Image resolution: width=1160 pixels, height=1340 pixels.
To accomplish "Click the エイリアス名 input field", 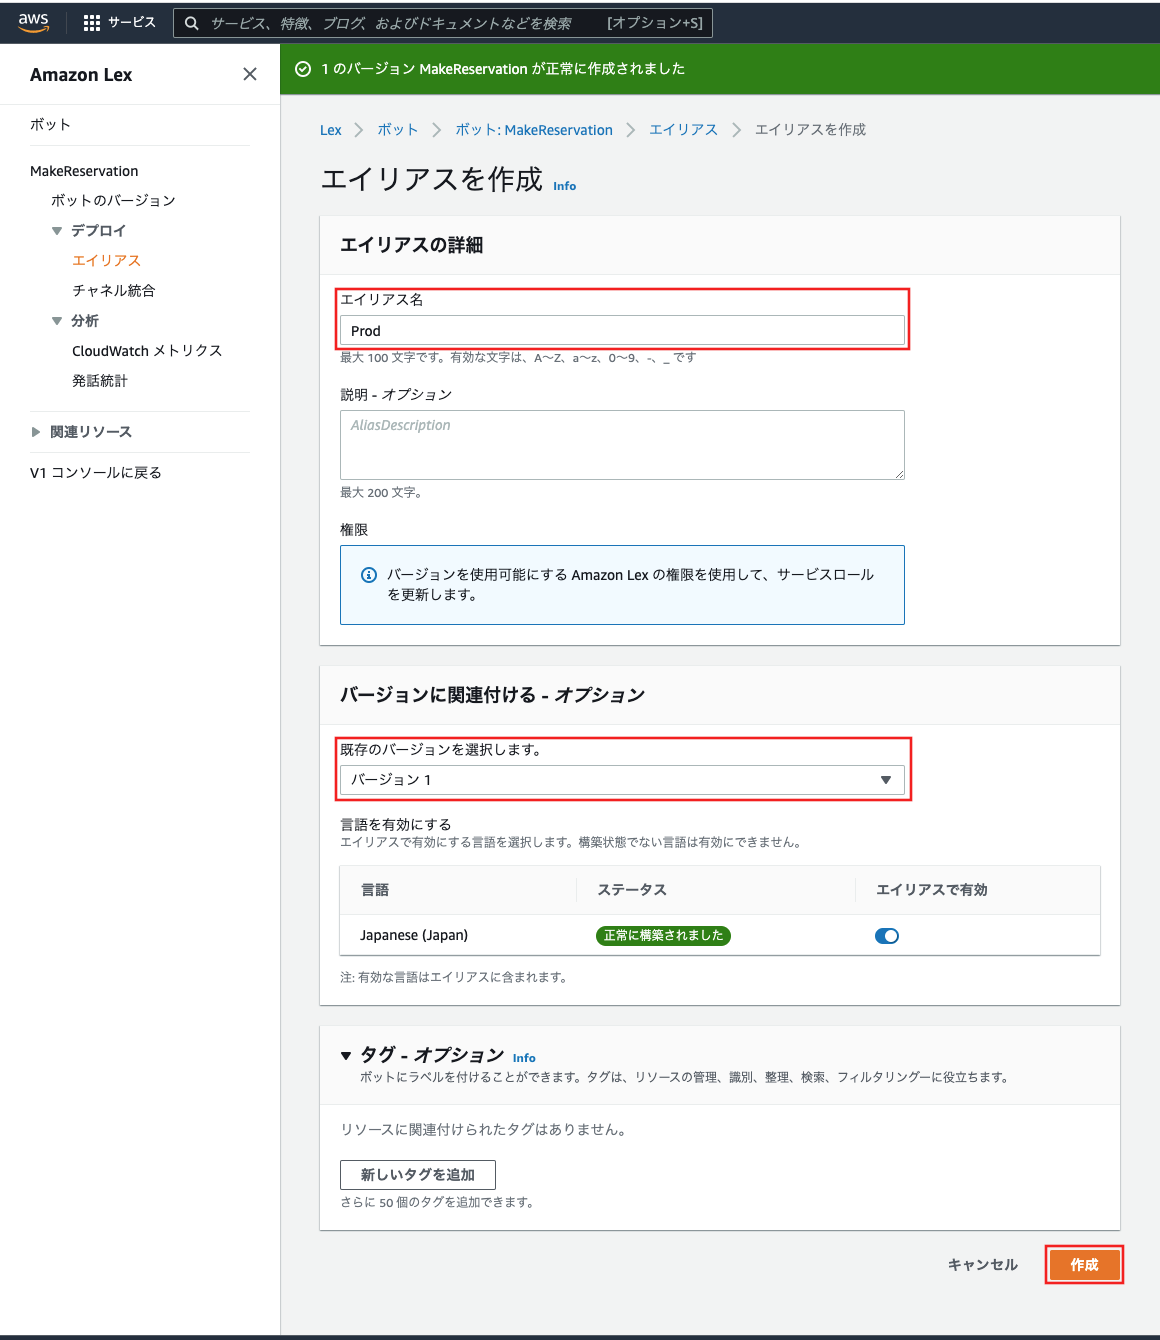I will click(622, 331).
